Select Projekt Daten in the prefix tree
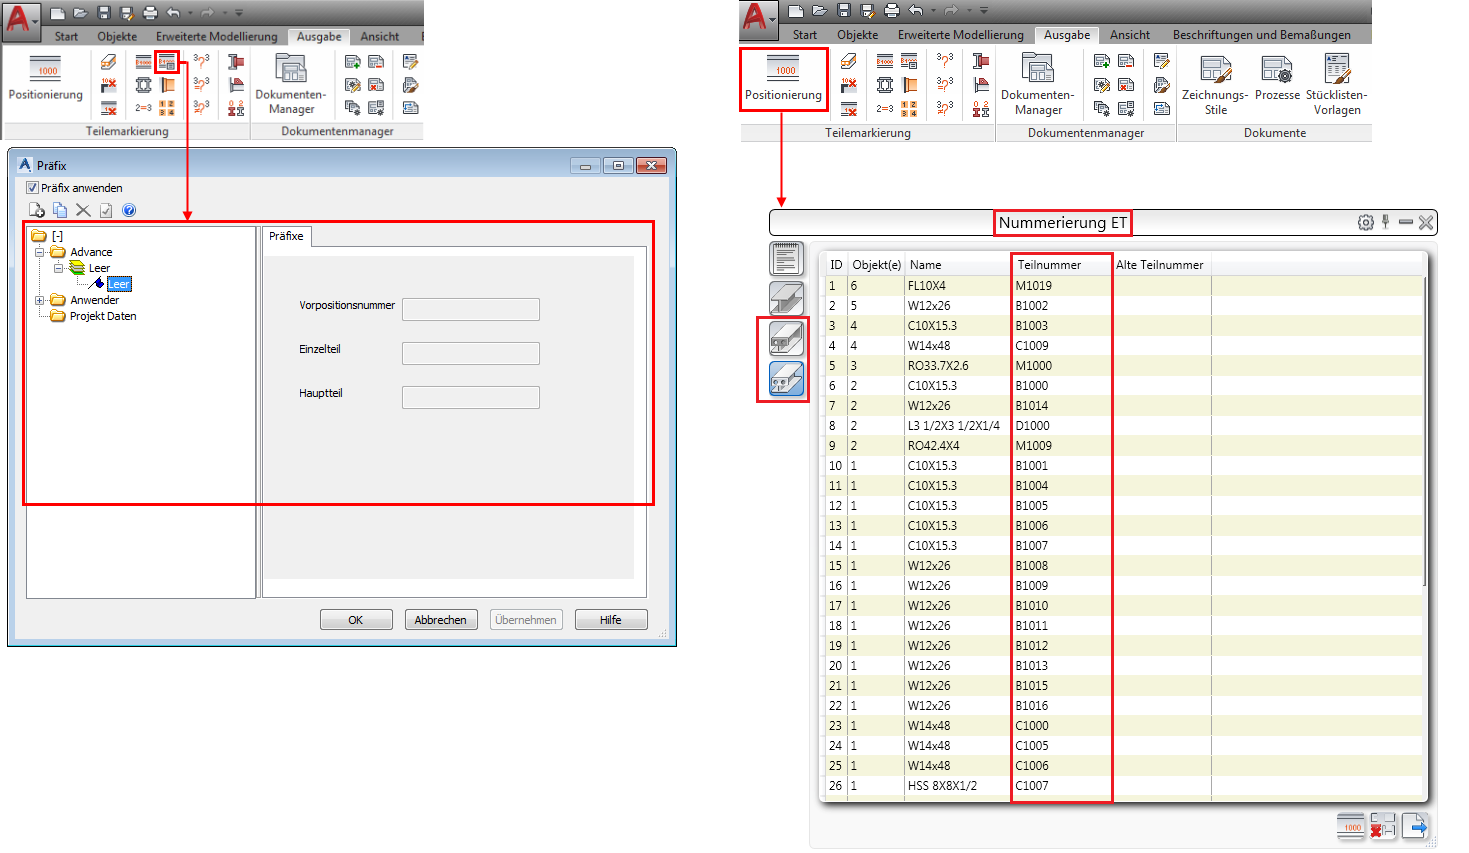 tap(103, 316)
